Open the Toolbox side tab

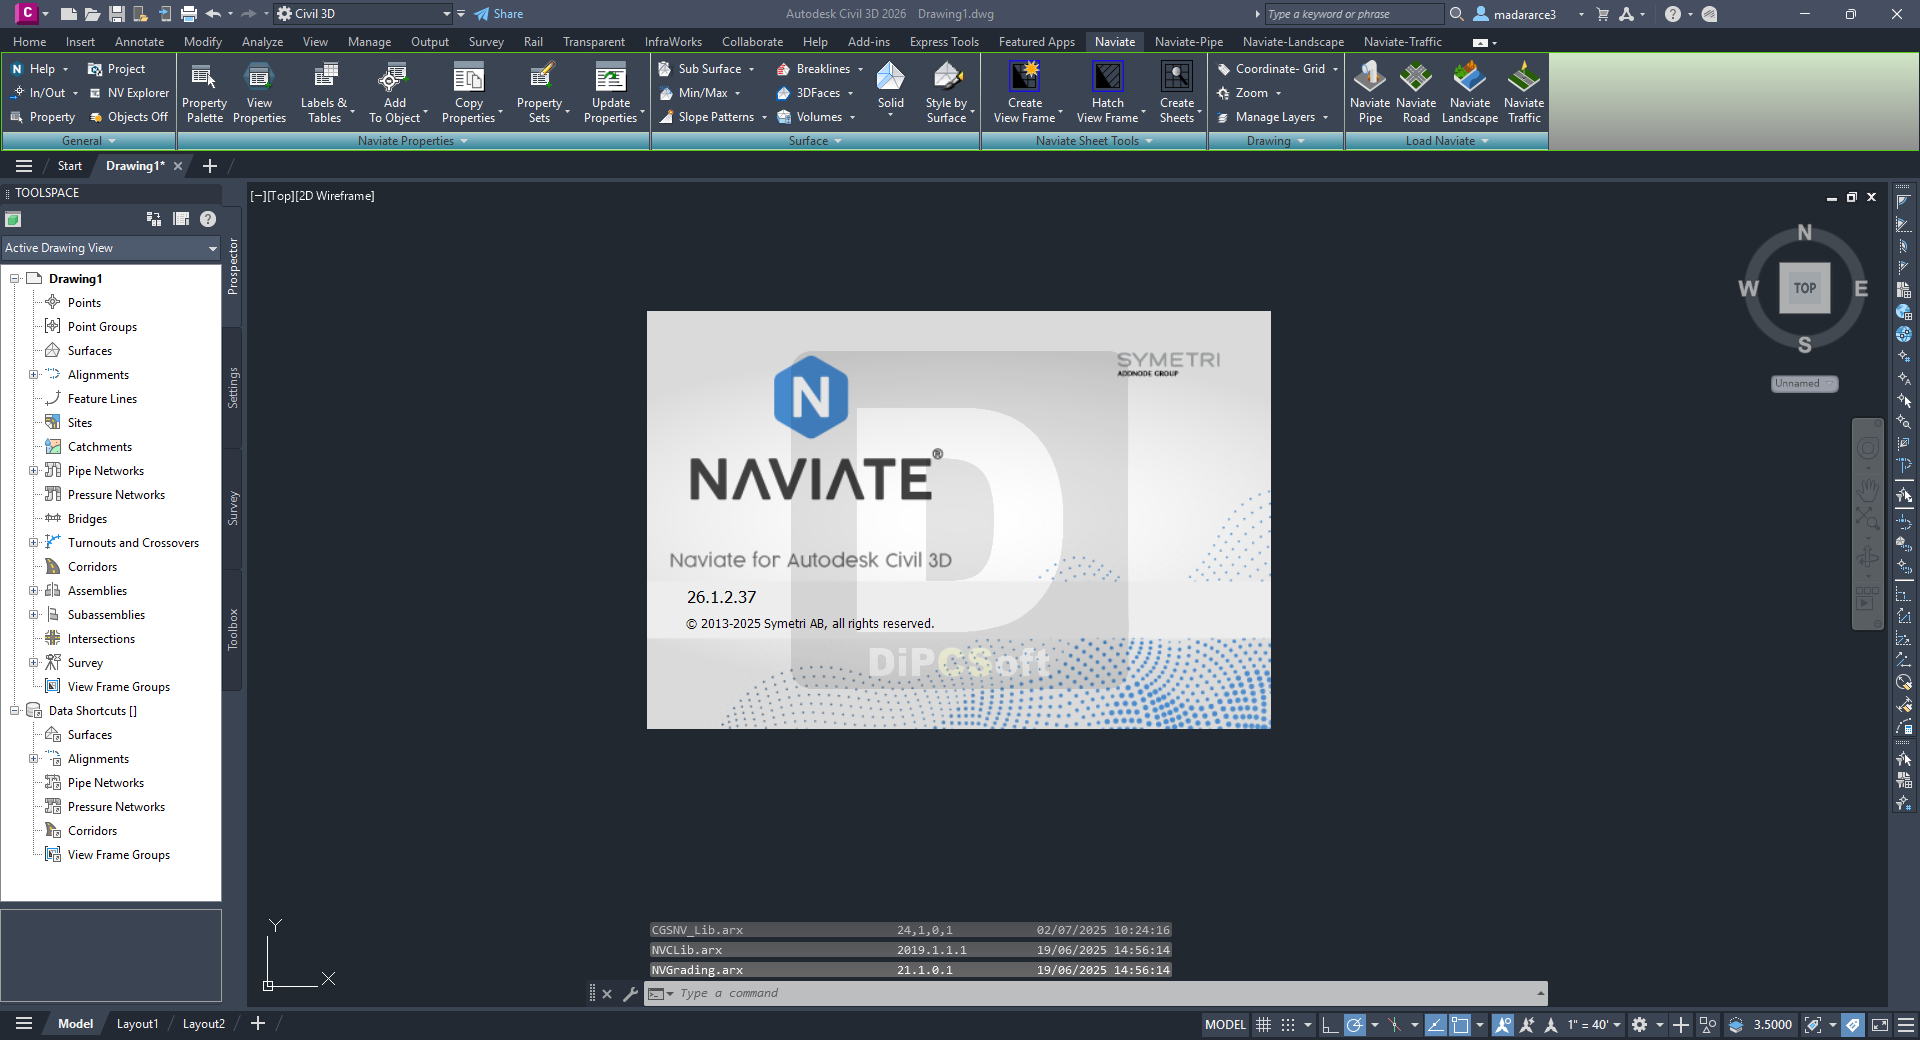(x=233, y=629)
